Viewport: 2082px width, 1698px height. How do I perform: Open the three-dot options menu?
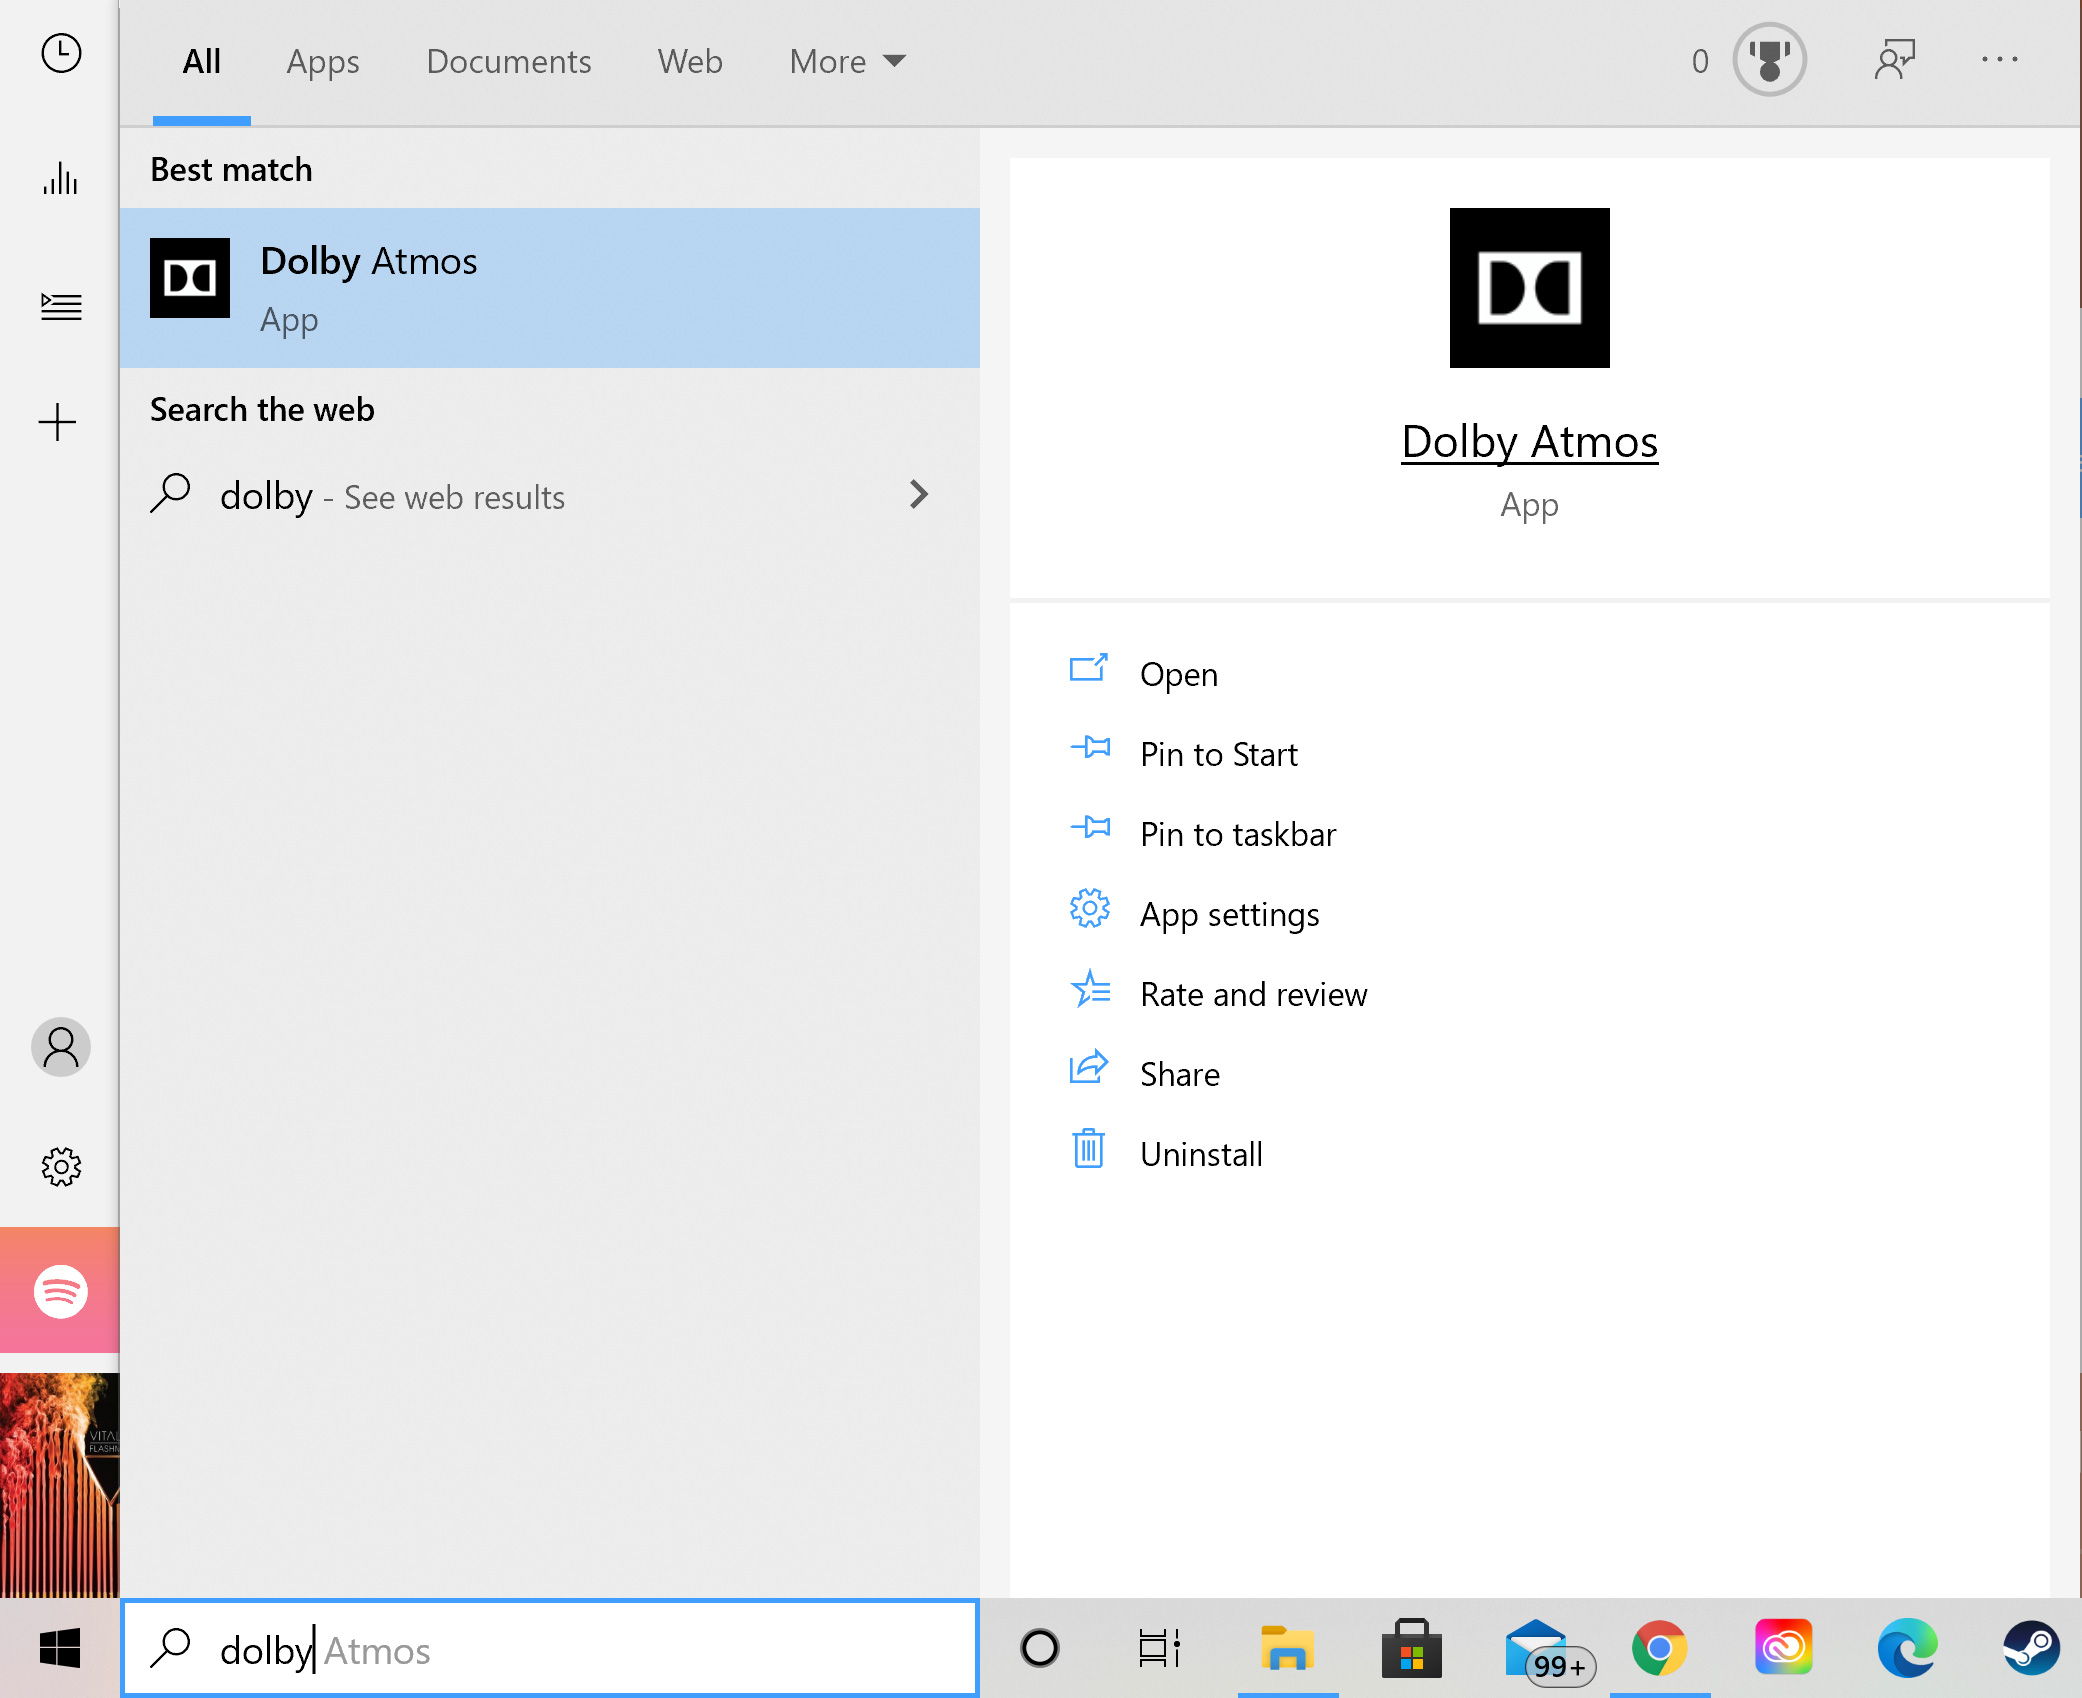point(1999,60)
